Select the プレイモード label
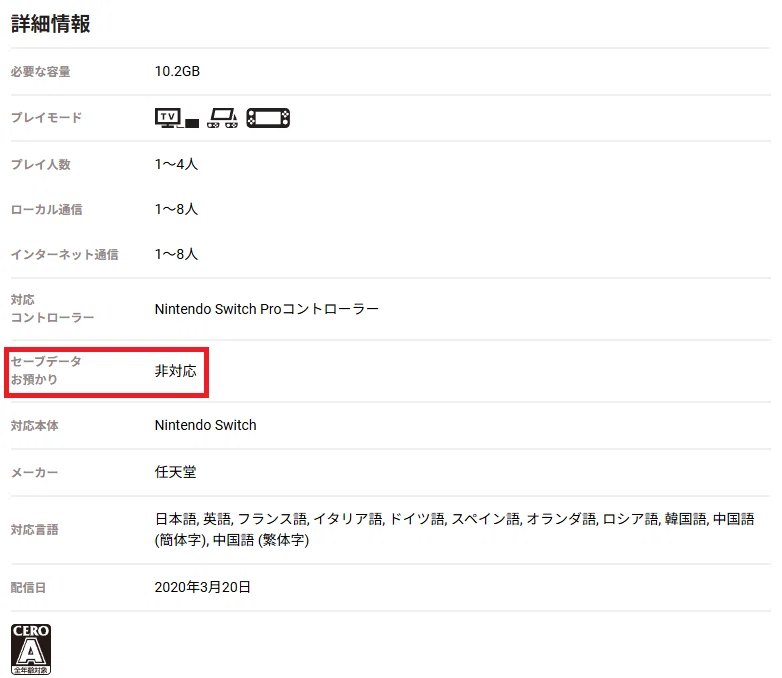This screenshot has width=782, height=678. tap(46, 118)
